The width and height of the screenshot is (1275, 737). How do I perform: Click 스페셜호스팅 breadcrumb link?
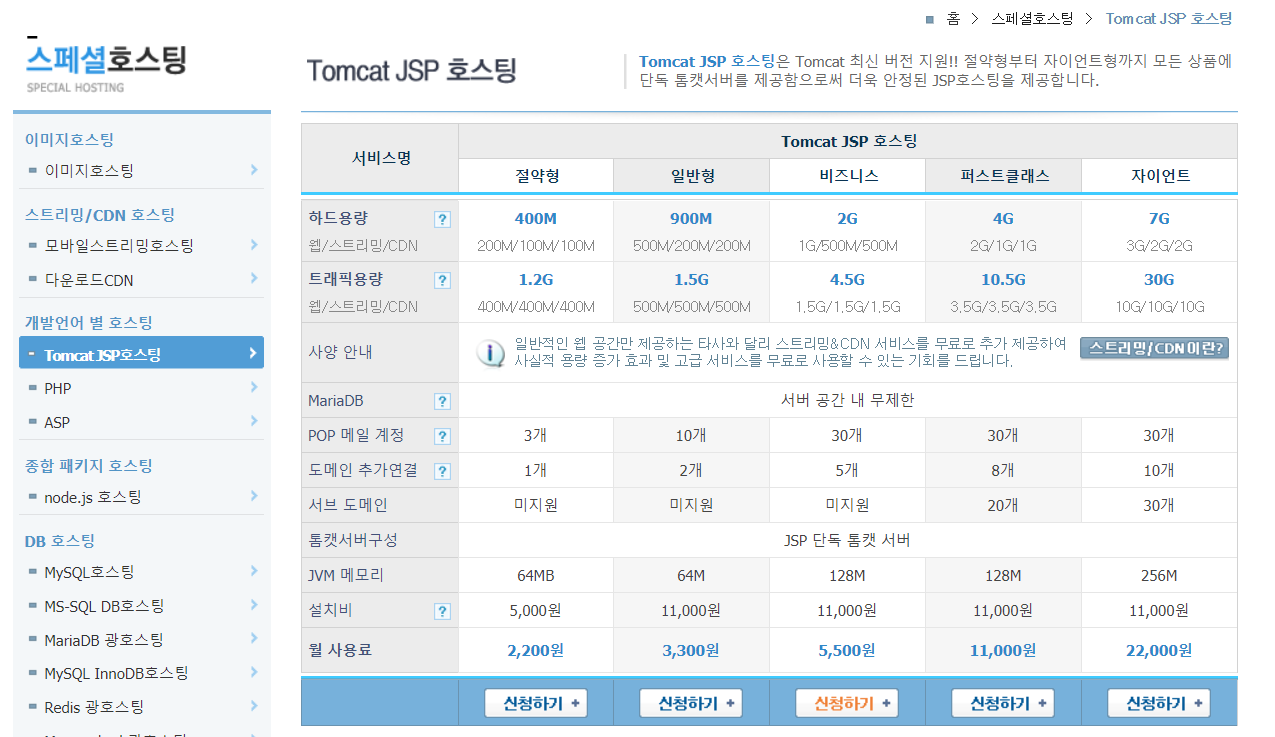(1032, 19)
